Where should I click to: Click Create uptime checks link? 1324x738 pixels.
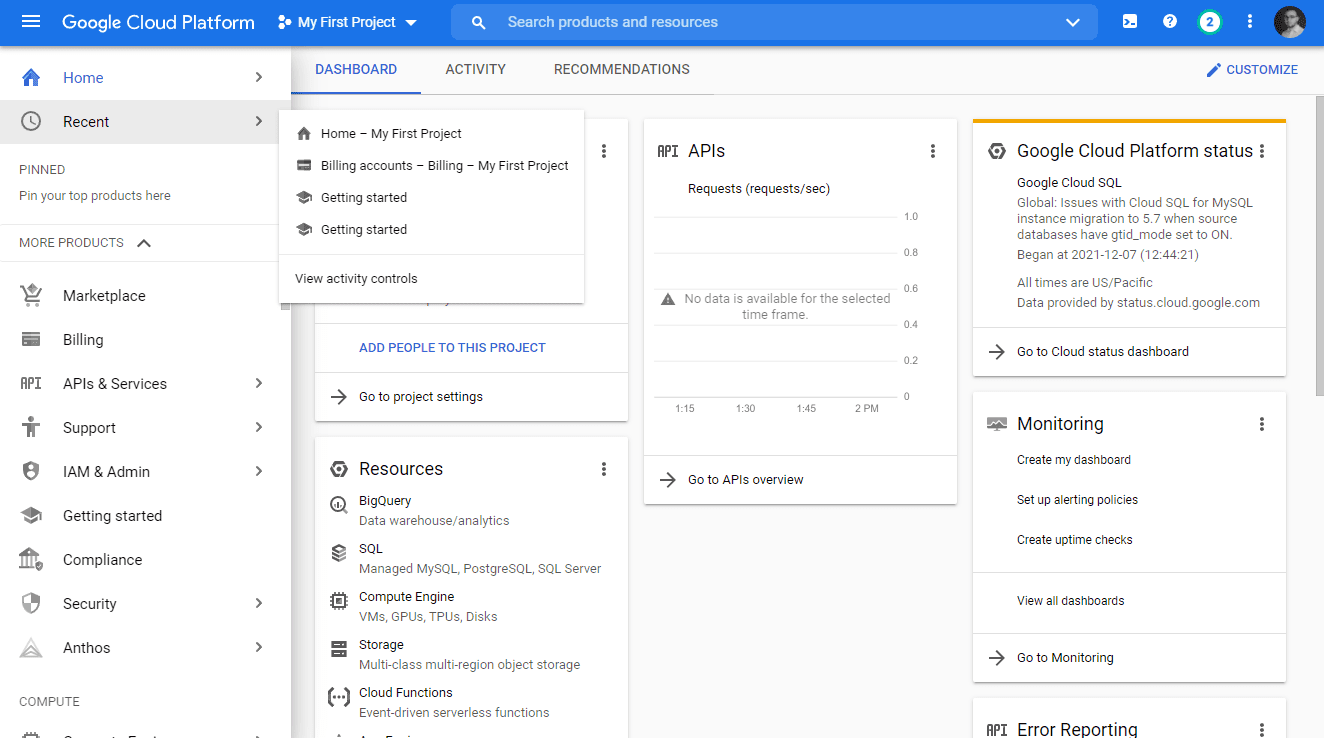[x=1075, y=540]
